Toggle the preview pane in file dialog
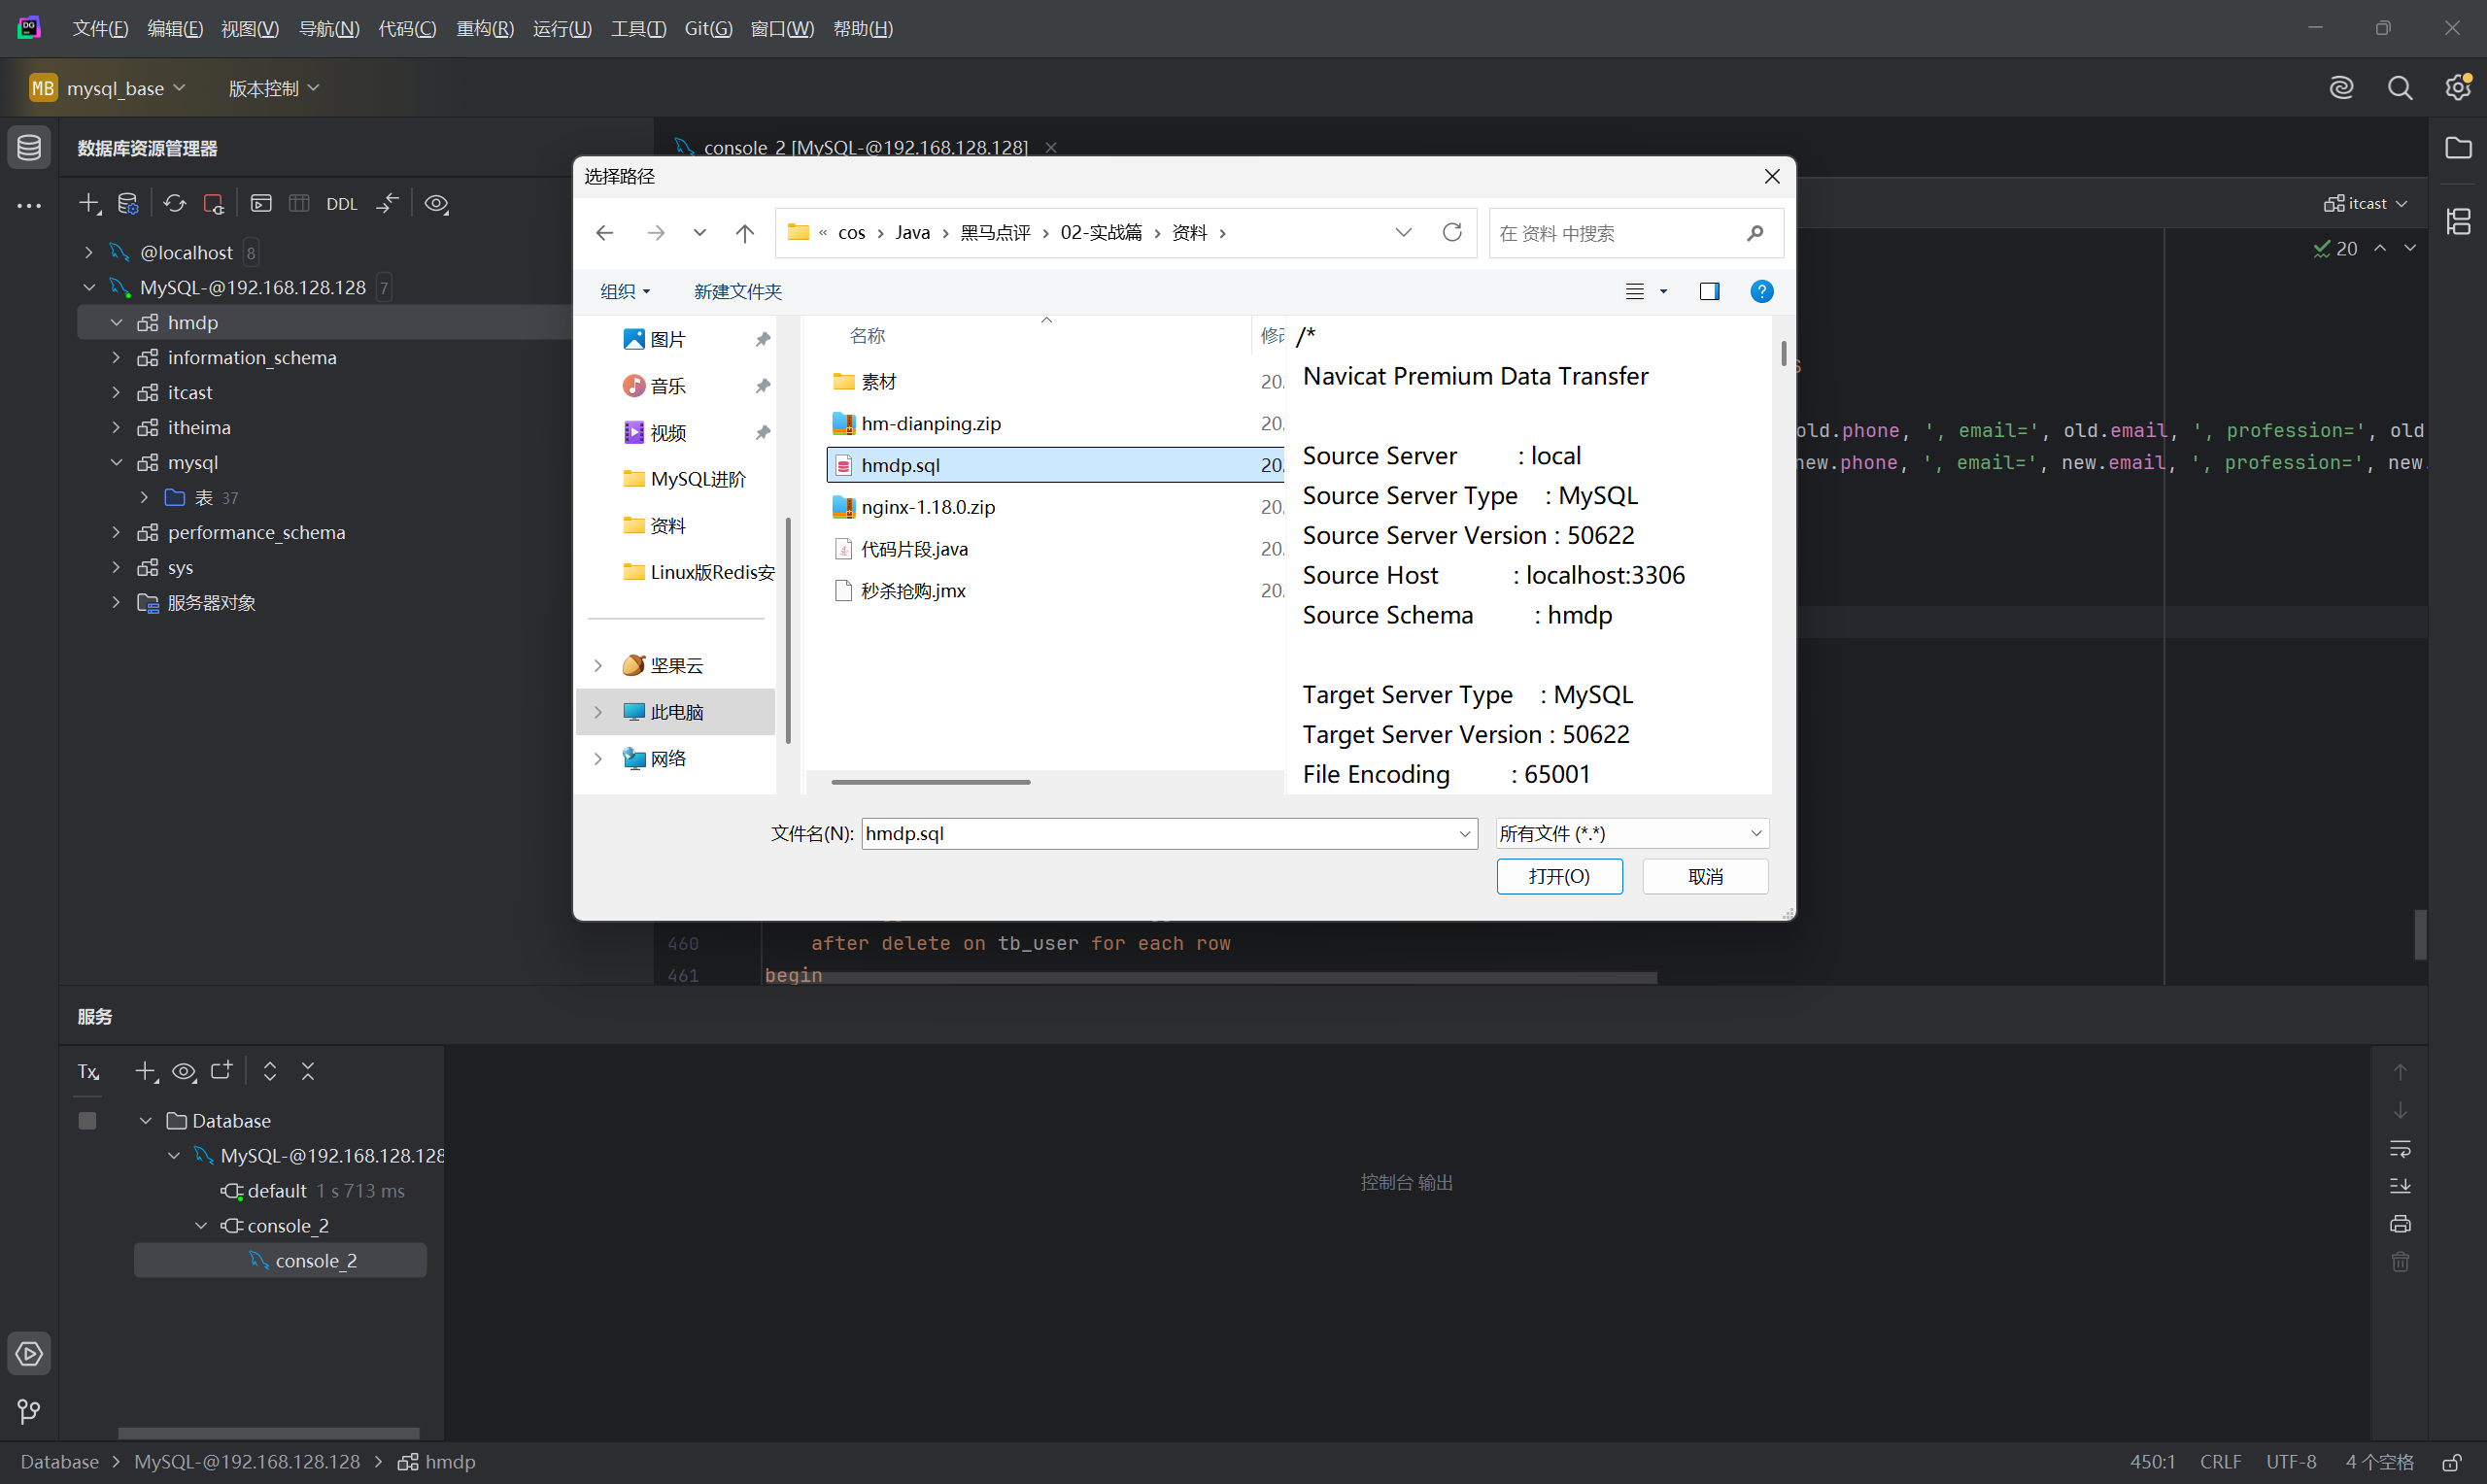Viewport: 2487px width, 1484px height. [x=1709, y=291]
